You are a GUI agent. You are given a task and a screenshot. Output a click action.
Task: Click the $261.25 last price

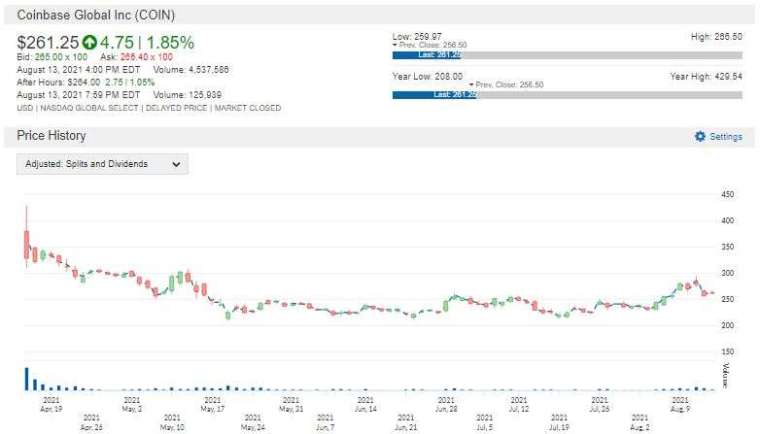pyautogui.click(x=48, y=43)
